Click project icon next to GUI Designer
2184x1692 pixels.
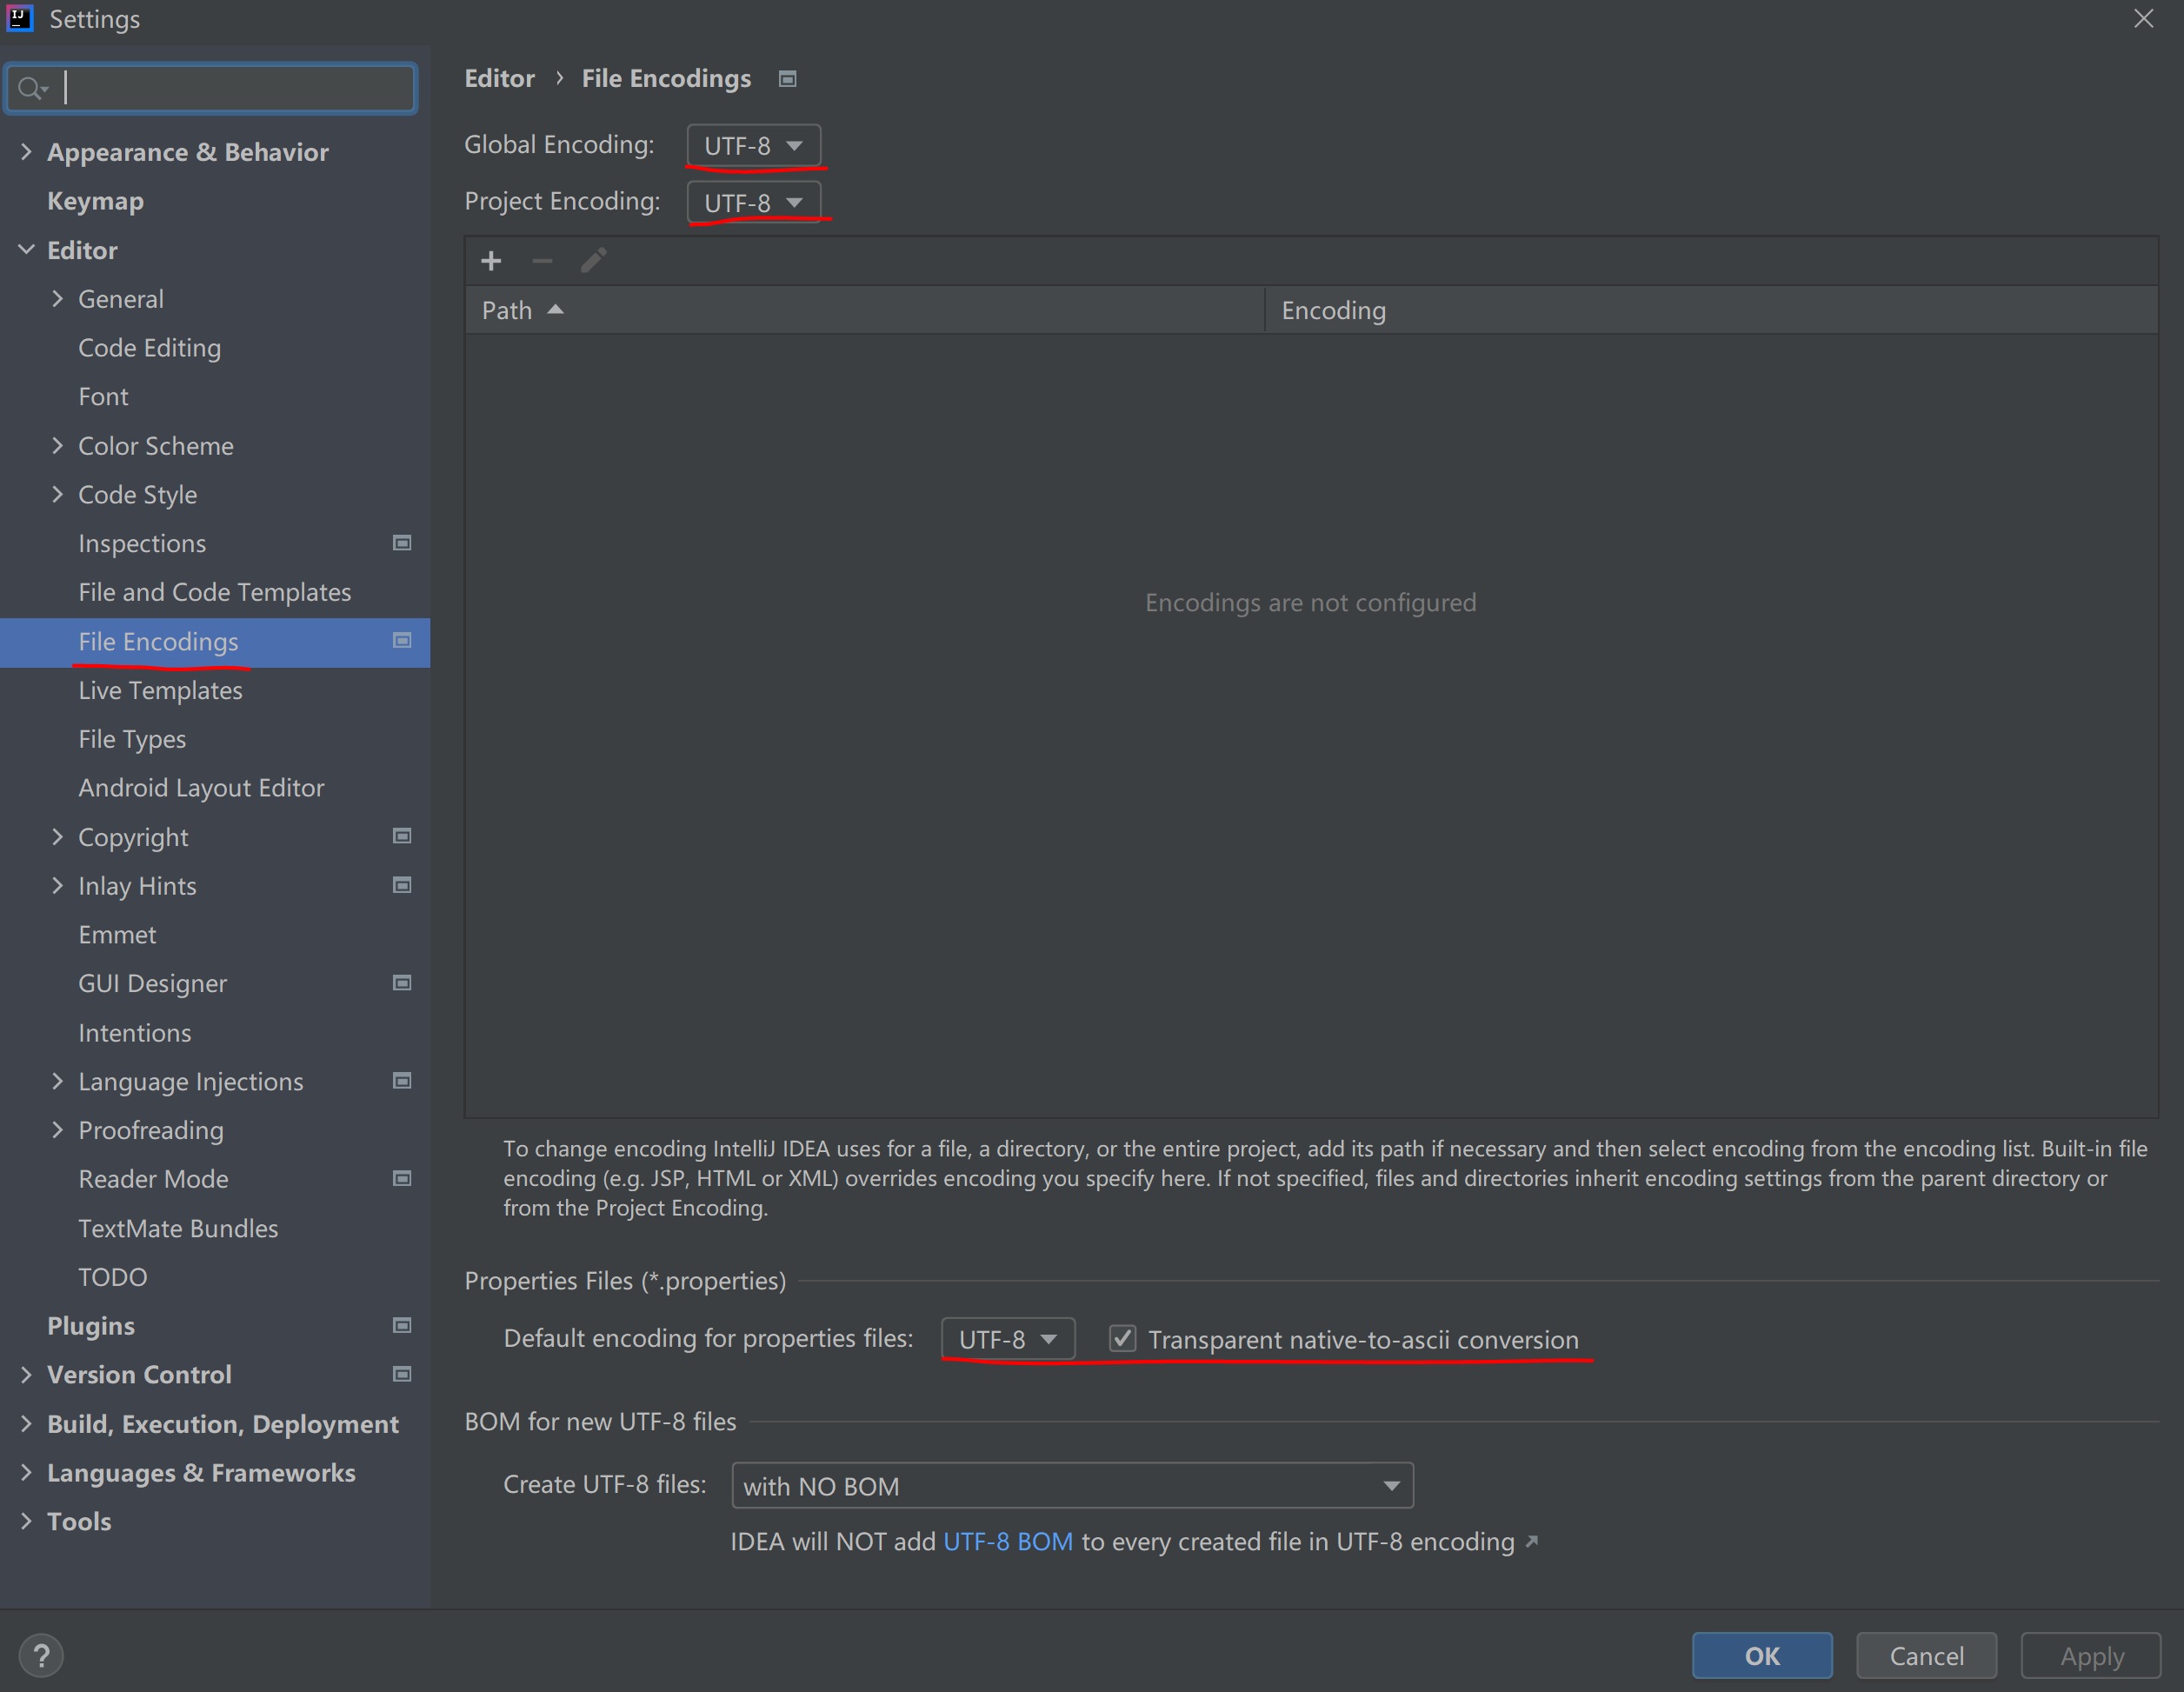coord(402,983)
